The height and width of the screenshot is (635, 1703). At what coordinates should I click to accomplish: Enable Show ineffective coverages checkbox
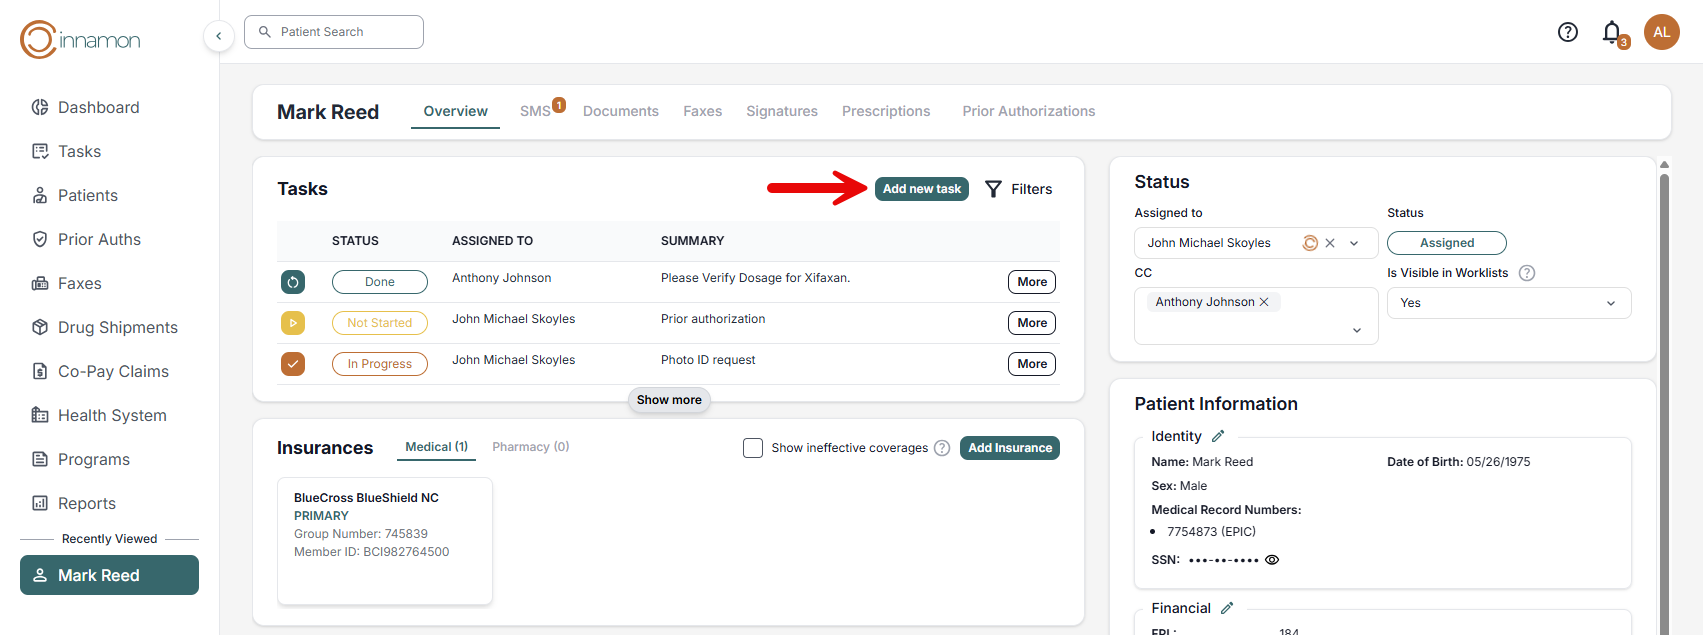point(753,448)
